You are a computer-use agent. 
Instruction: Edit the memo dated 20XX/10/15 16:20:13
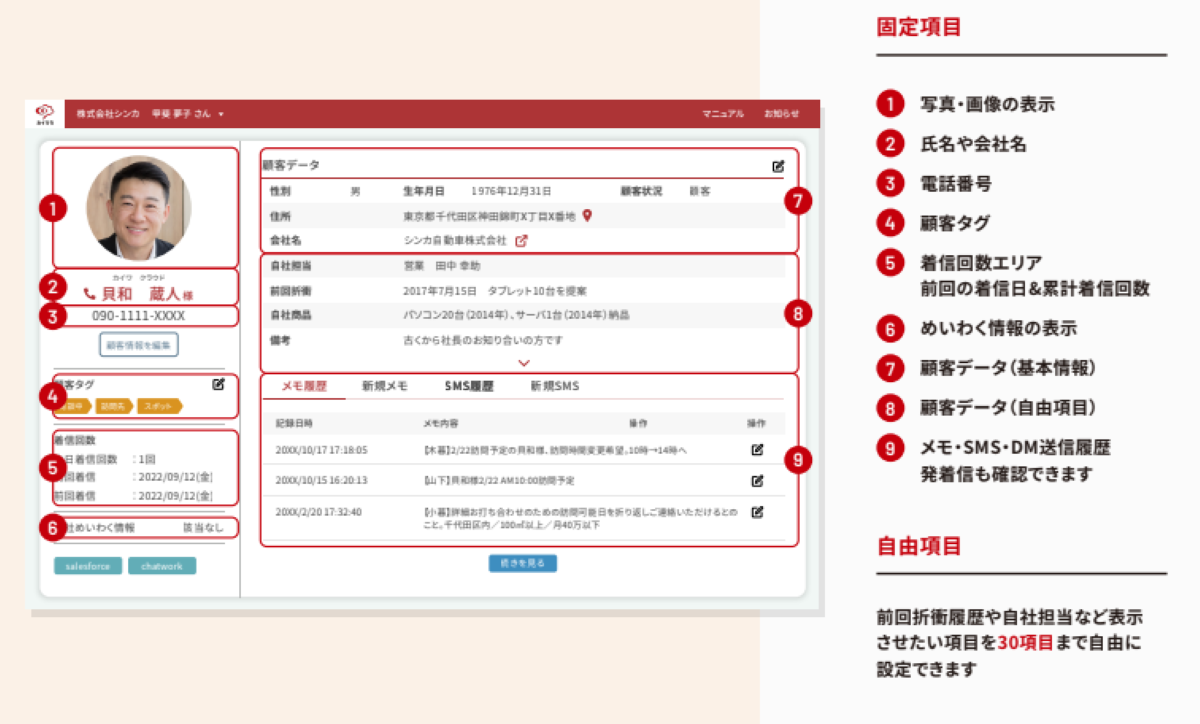[757, 480]
